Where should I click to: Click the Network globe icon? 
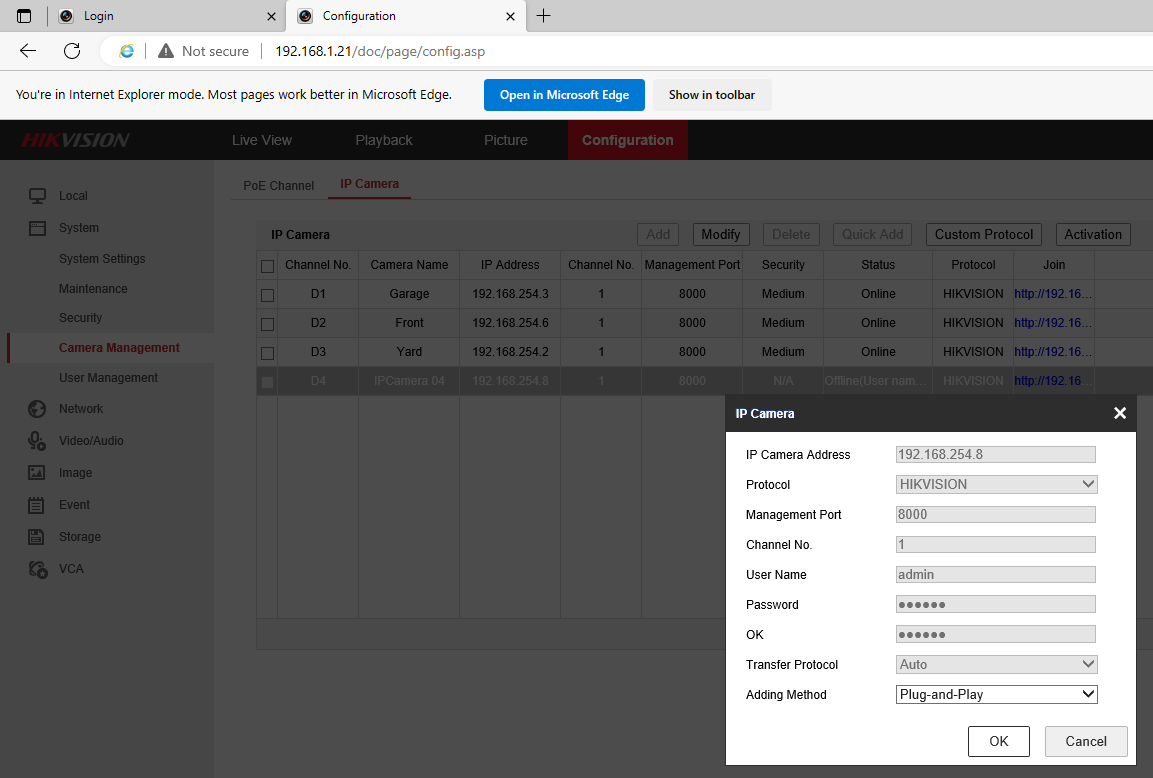37,409
